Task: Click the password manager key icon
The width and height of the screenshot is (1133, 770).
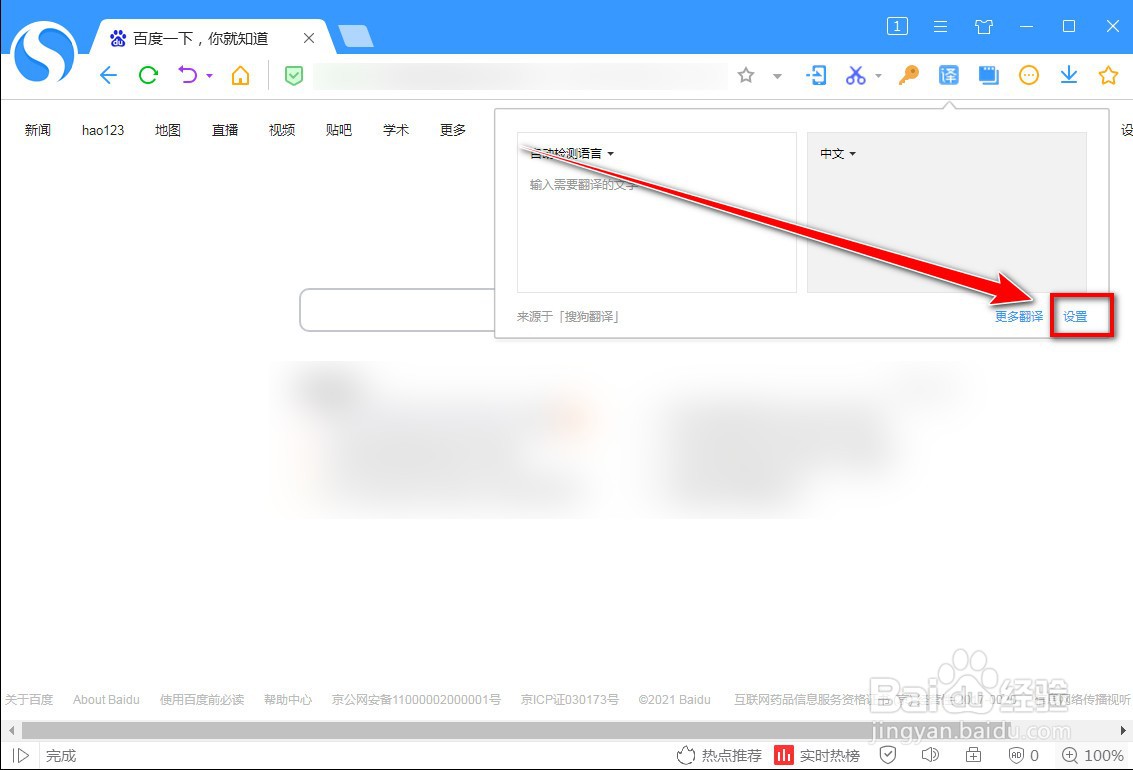Action: point(908,75)
